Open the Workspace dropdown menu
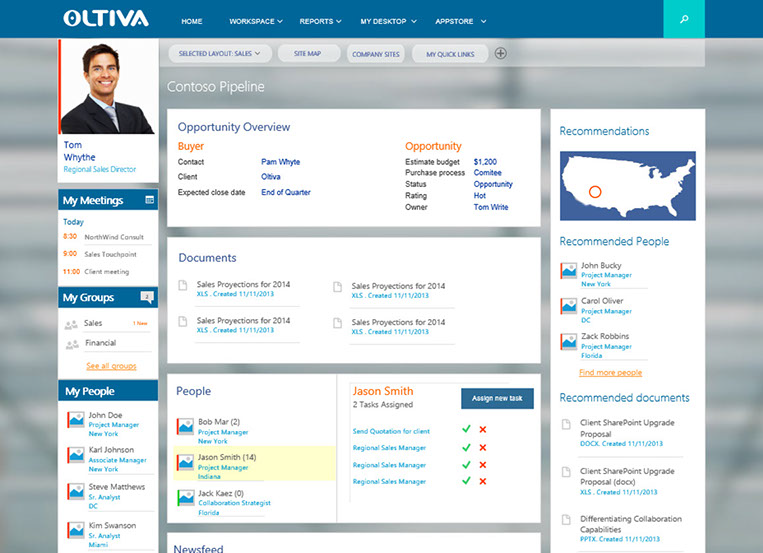 [255, 20]
